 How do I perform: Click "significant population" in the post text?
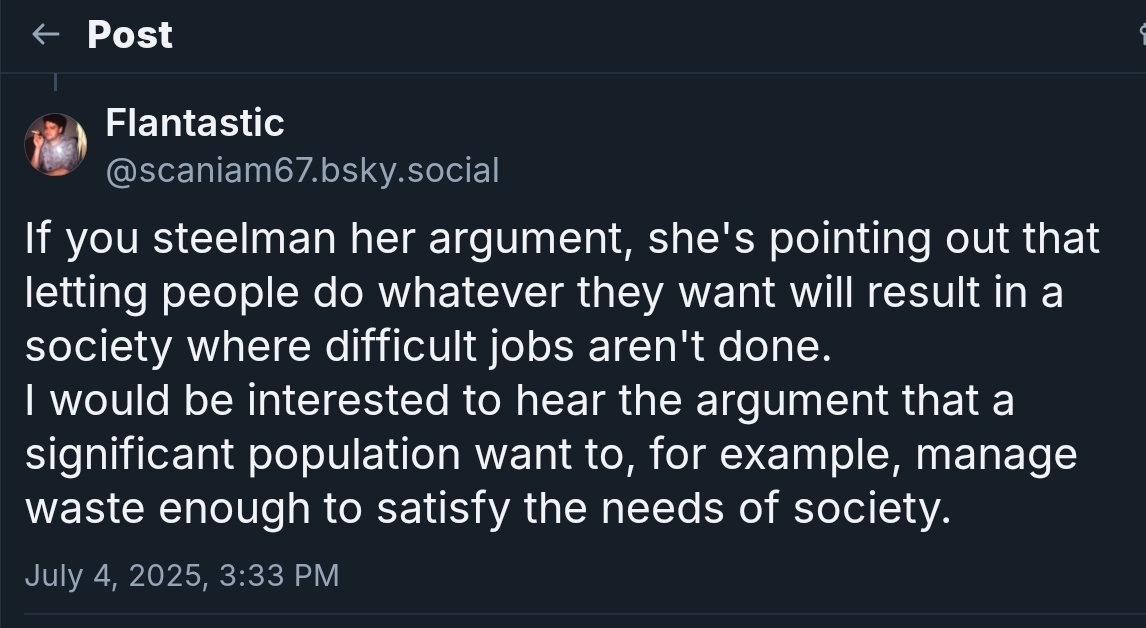[243, 455]
